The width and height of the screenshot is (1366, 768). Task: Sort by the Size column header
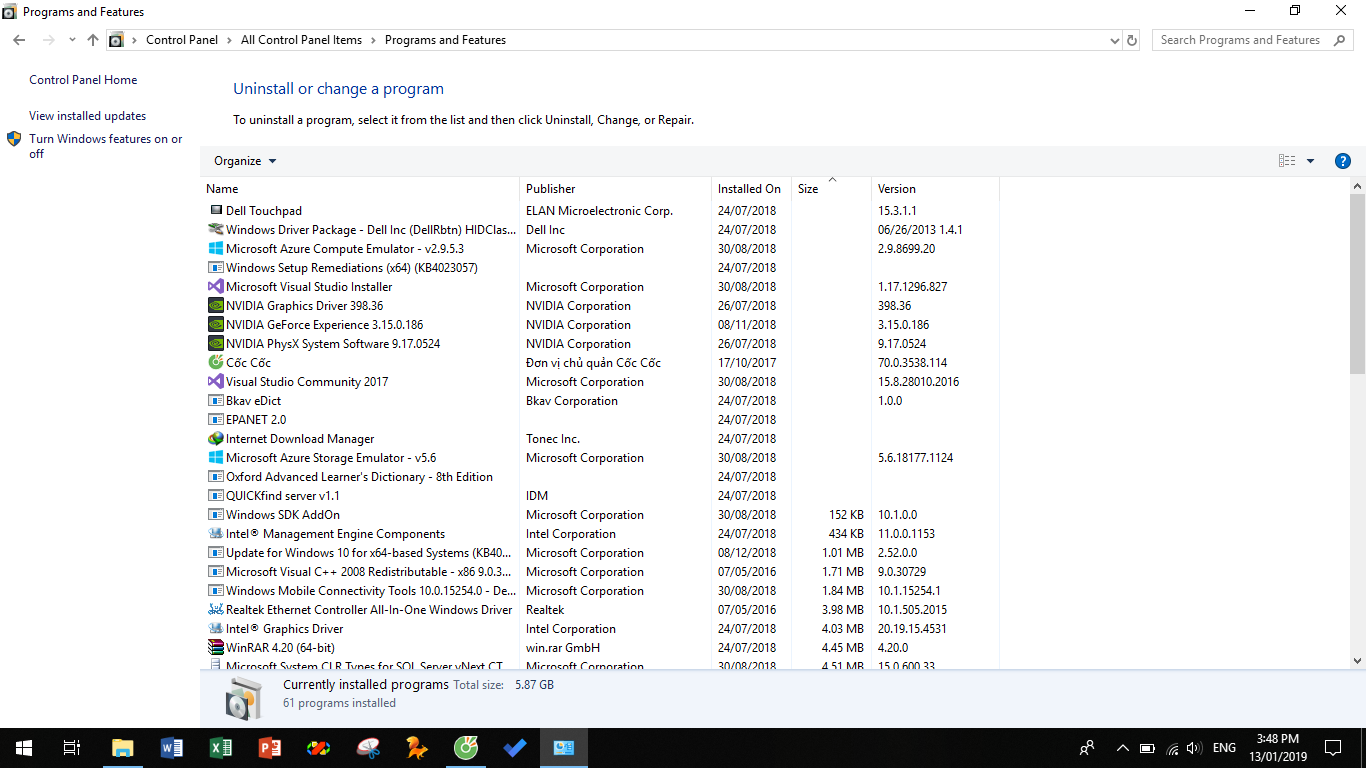(831, 189)
